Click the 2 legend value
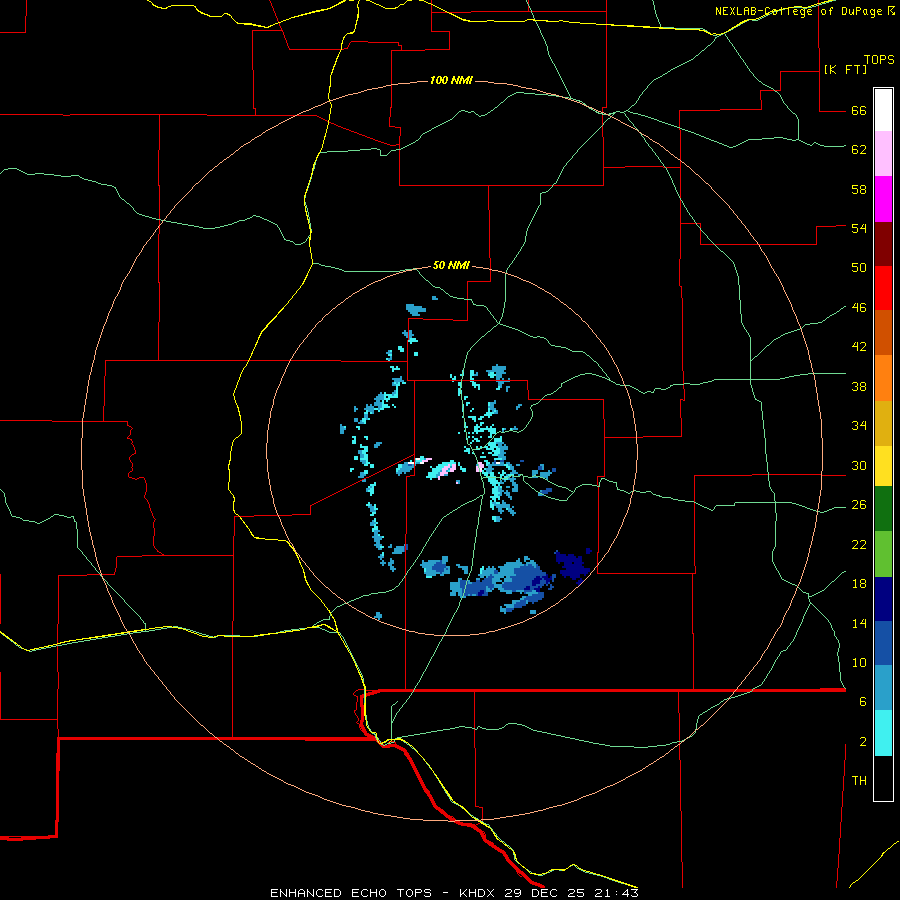The width and height of the screenshot is (900, 900). click(x=863, y=742)
